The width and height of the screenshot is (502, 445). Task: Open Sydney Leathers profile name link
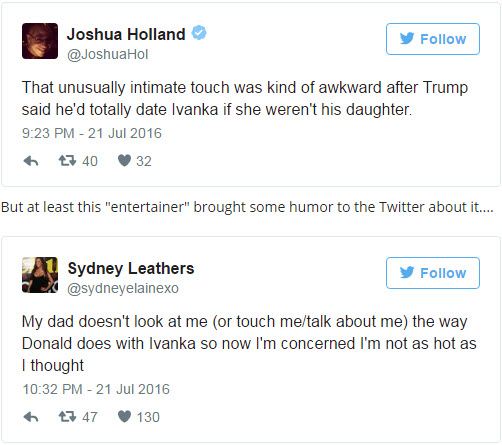coord(131,268)
